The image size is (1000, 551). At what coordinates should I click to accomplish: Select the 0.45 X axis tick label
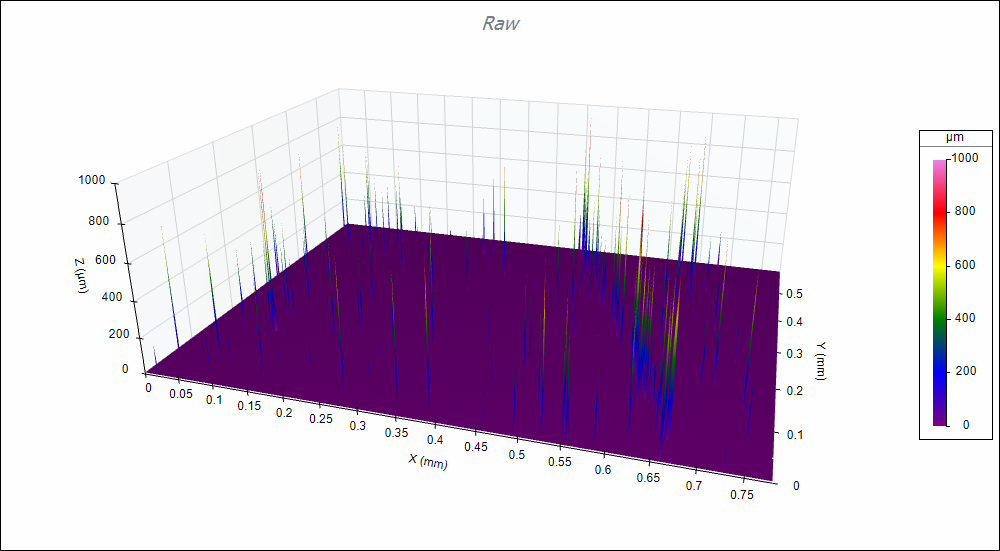475,447
